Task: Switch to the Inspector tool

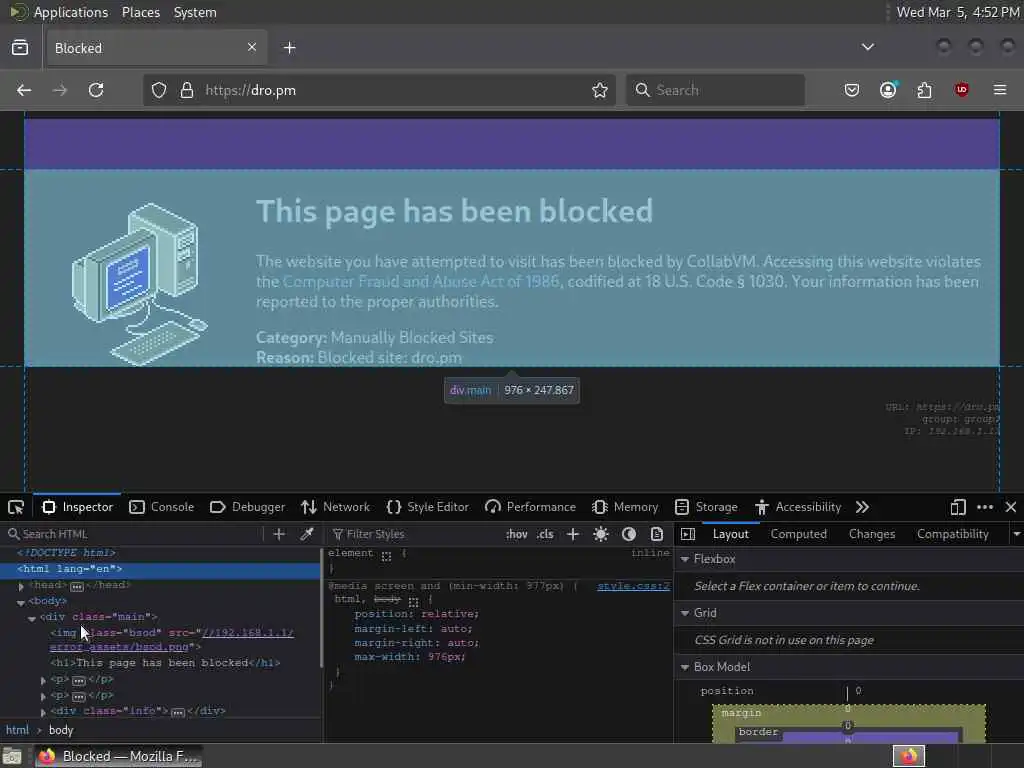Action: click(x=78, y=507)
